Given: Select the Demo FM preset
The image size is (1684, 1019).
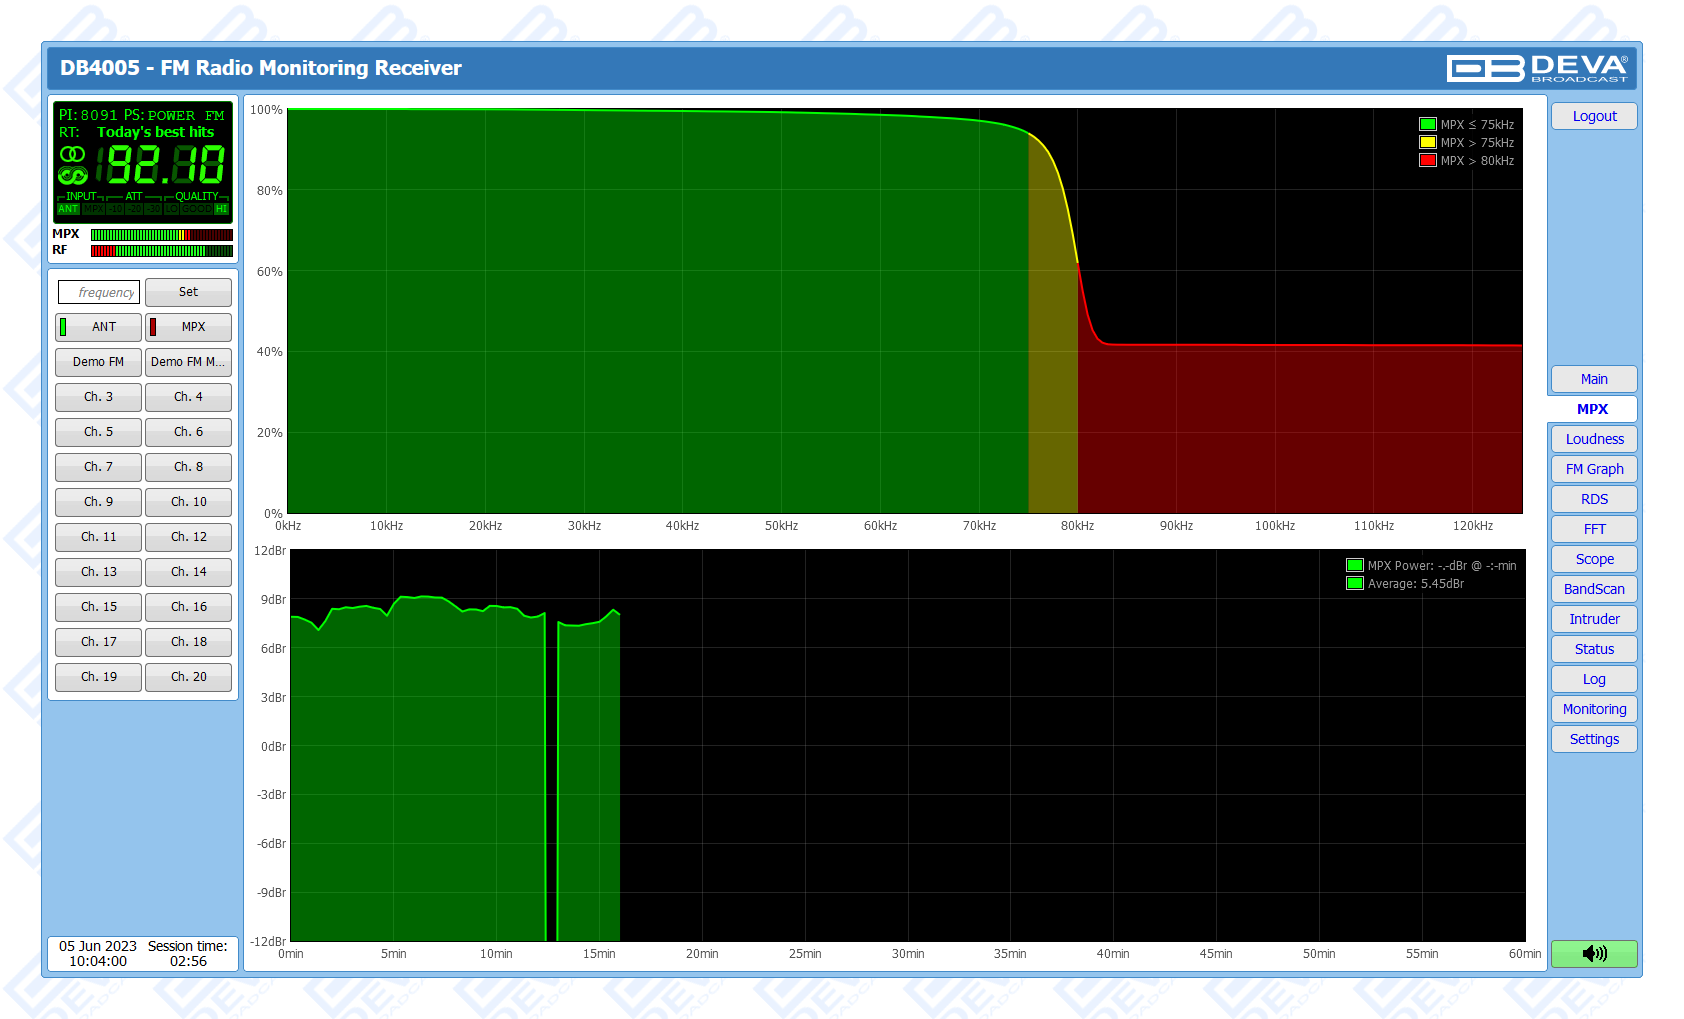Looking at the screenshot, I should [x=98, y=362].
